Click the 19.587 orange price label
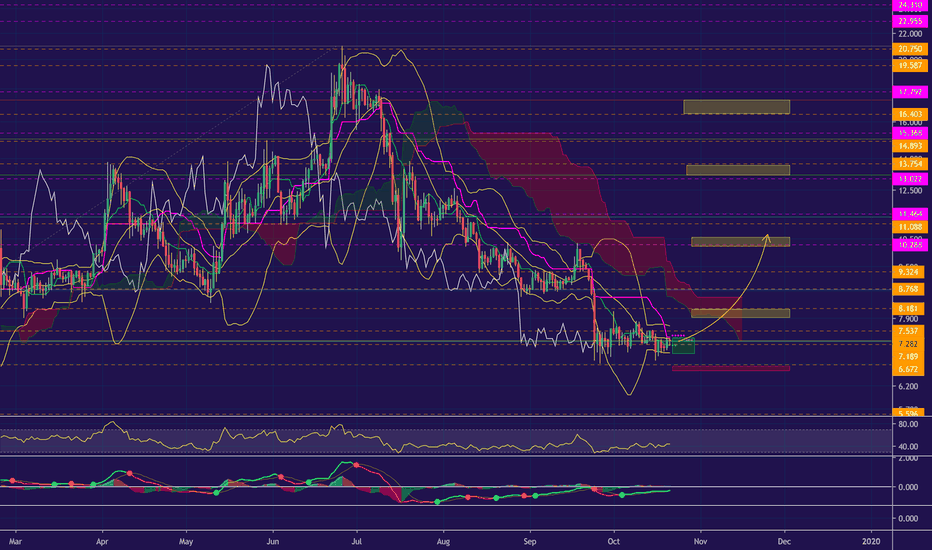 pos(910,65)
